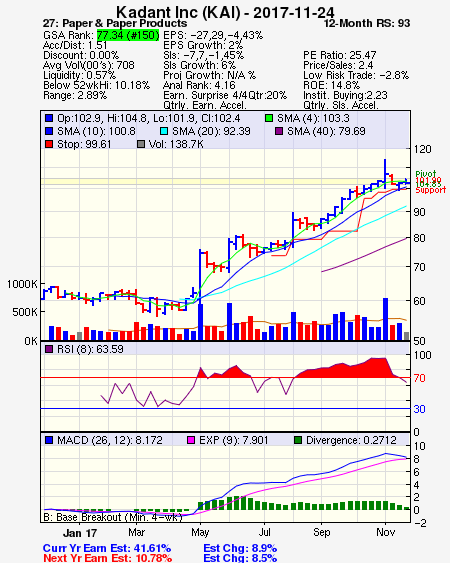
Task: Click the Discount: 0.00% text
Action: [x=81, y=55]
